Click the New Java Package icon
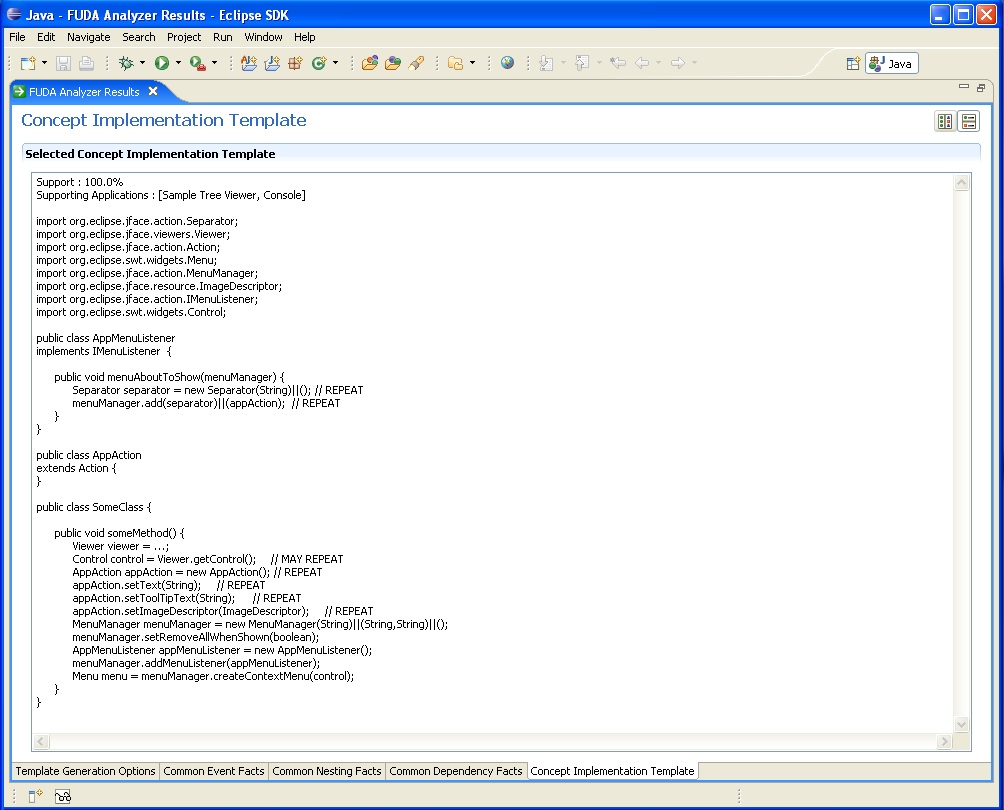 tap(272, 63)
